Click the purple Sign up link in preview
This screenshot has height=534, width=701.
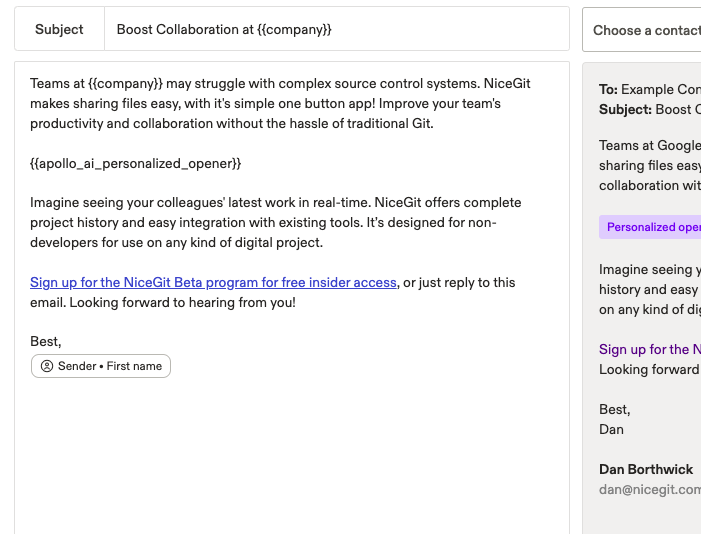point(649,349)
